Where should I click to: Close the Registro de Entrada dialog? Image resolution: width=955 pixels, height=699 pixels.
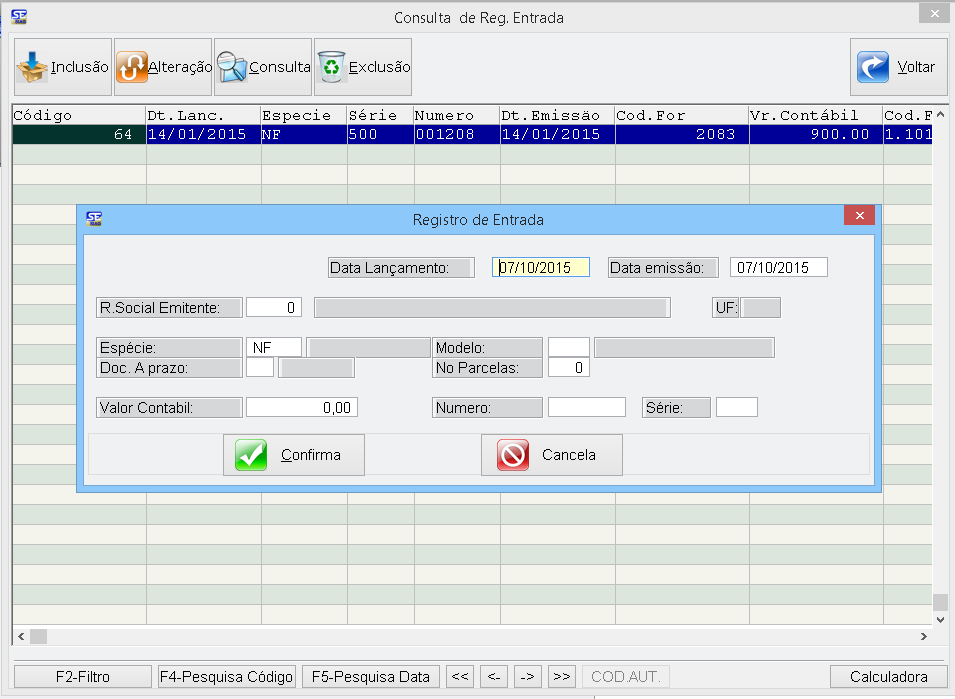point(859,216)
